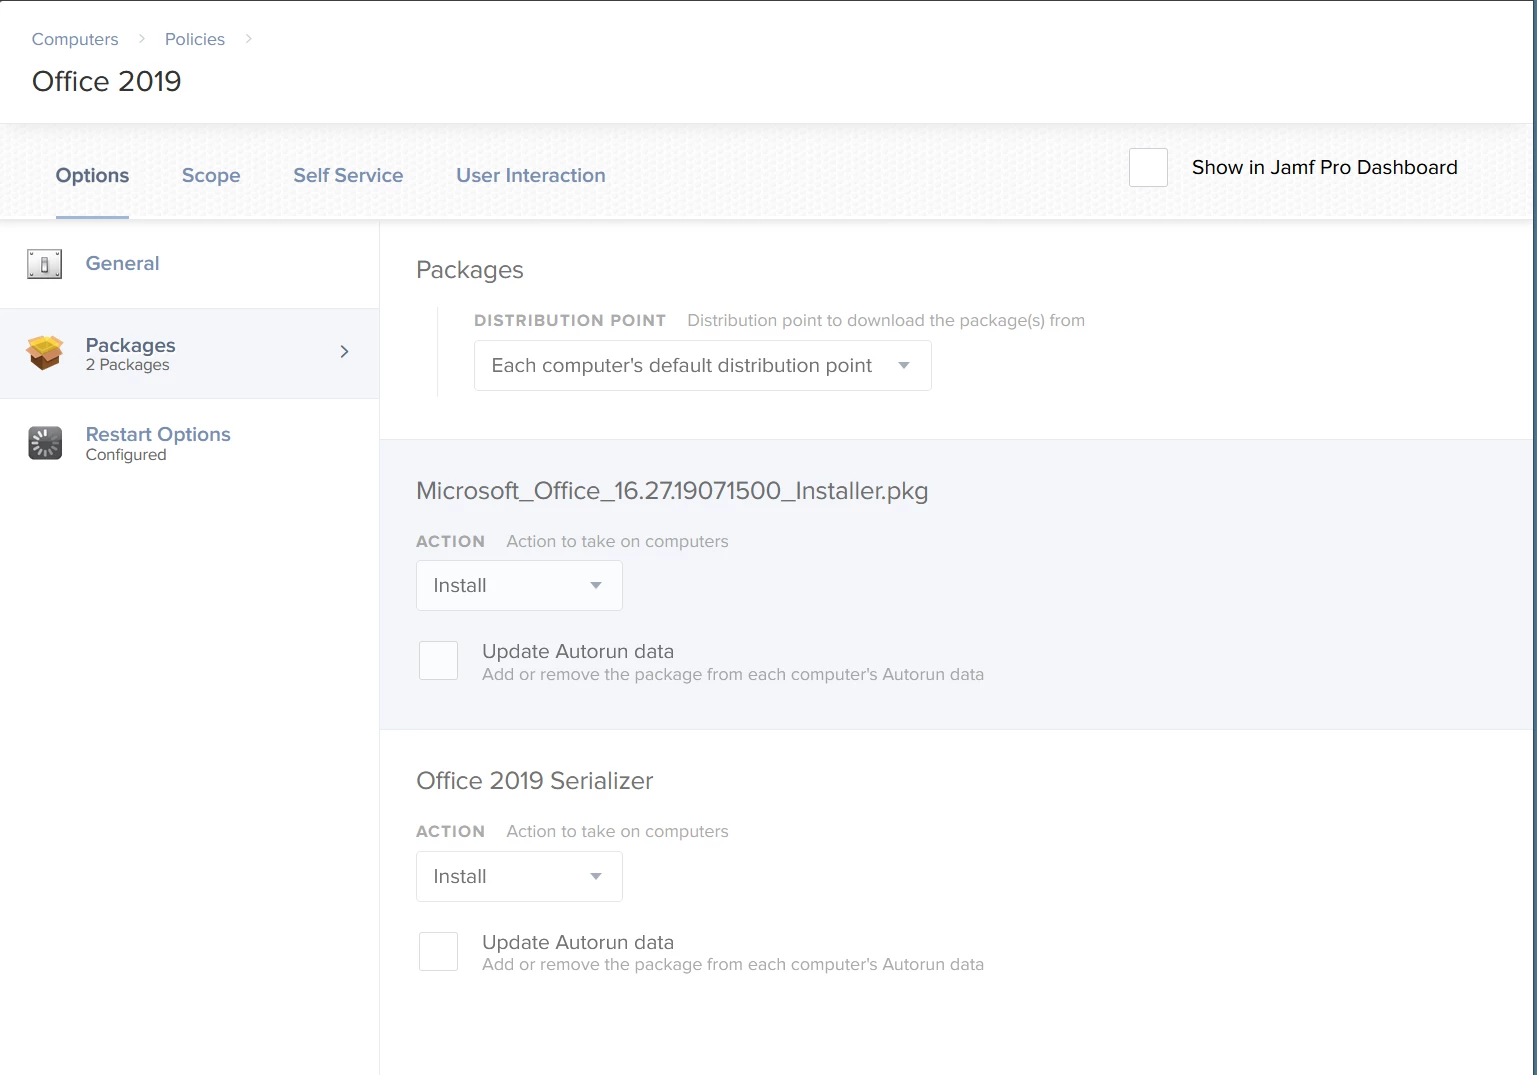Click the DISTRIBUTION POINT field label

pyautogui.click(x=570, y=320)
